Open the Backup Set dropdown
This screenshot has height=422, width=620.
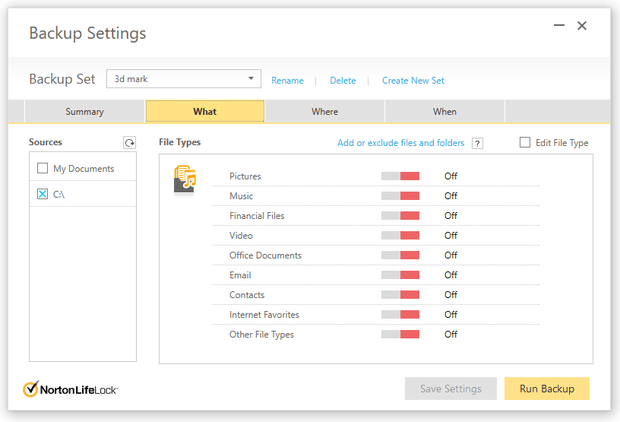pyautogui.click(x=251, y=79)
